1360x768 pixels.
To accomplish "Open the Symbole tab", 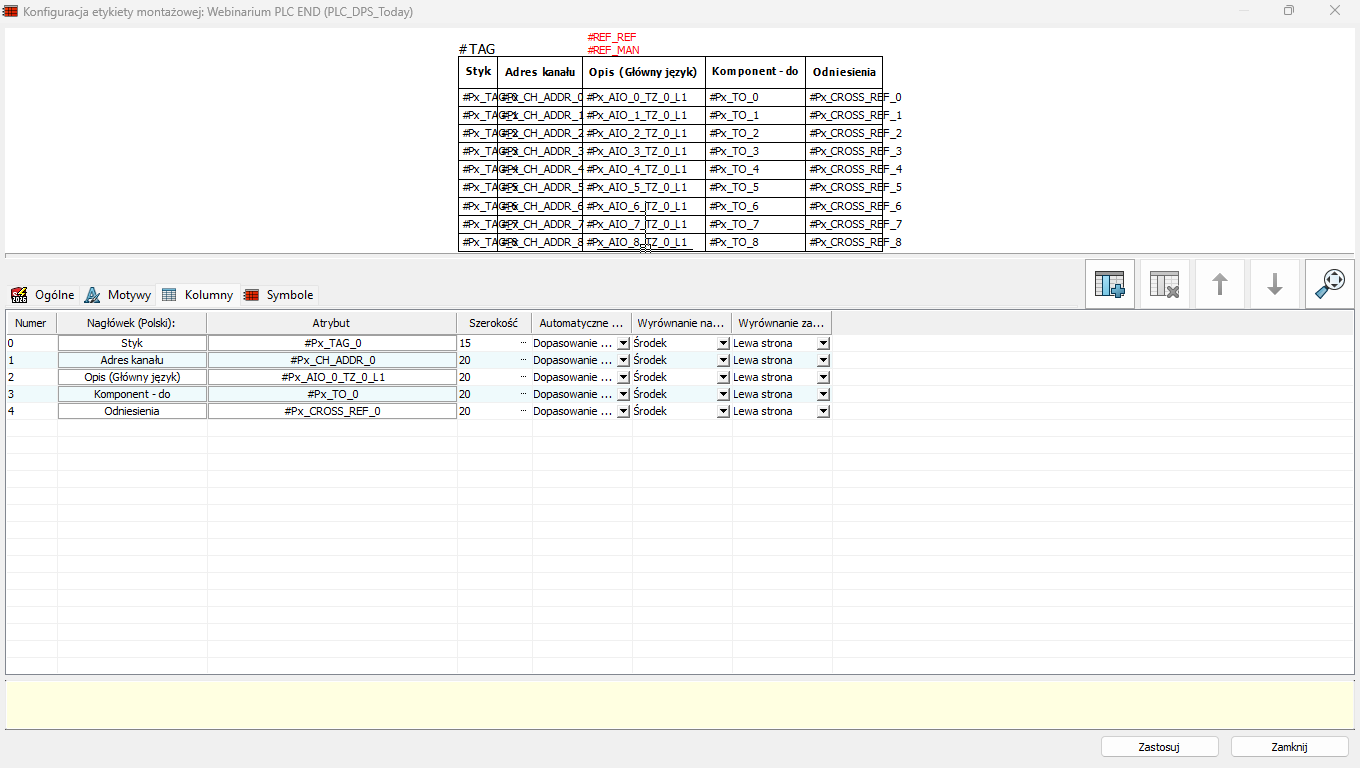I will click(289, 295).
